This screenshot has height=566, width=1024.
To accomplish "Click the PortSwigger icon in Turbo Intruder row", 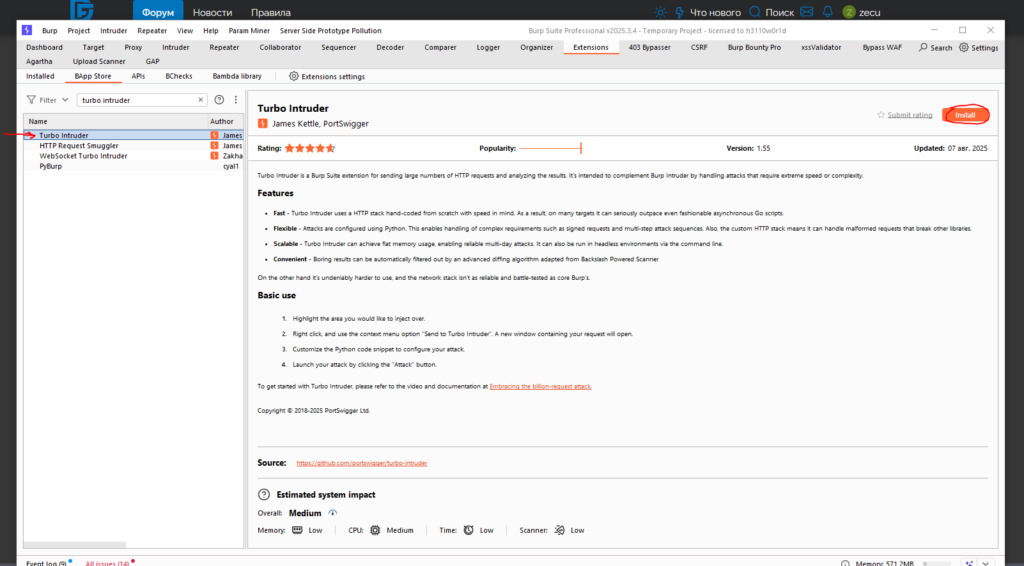I will pos(214,135).
